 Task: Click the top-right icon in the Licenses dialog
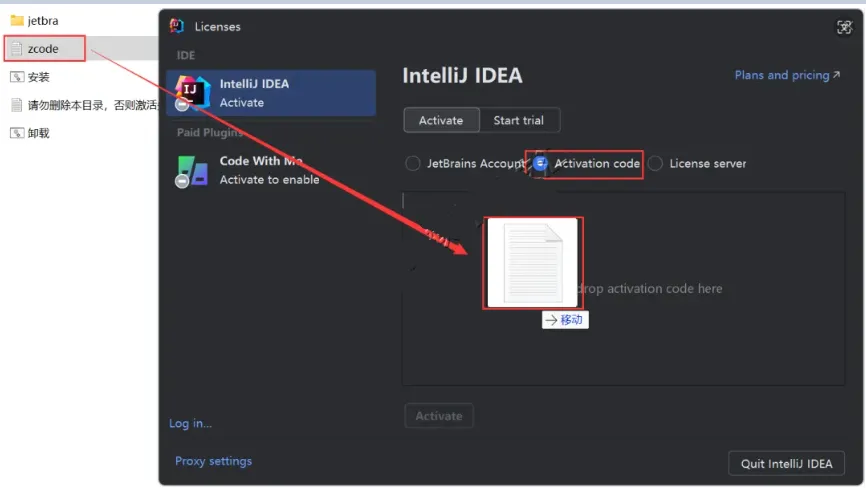[844, 27]
